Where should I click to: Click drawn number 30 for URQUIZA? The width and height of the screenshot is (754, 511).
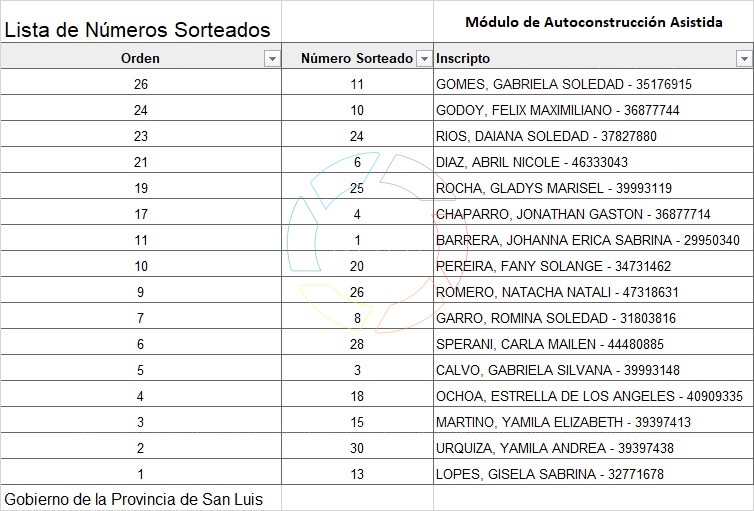[357, 448]
